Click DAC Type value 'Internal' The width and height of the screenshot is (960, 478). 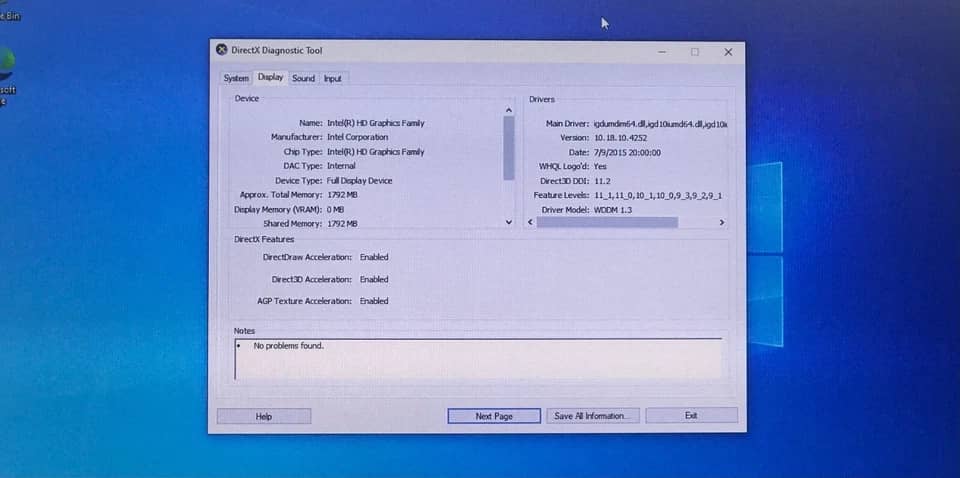pyautogui.click(x=341, y=166)
